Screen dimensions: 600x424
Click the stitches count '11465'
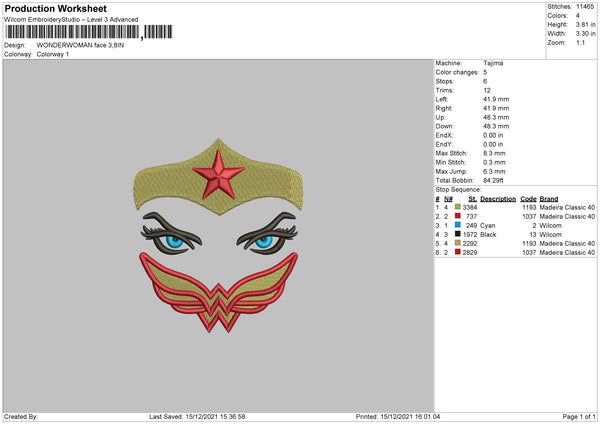click(585, 7)
